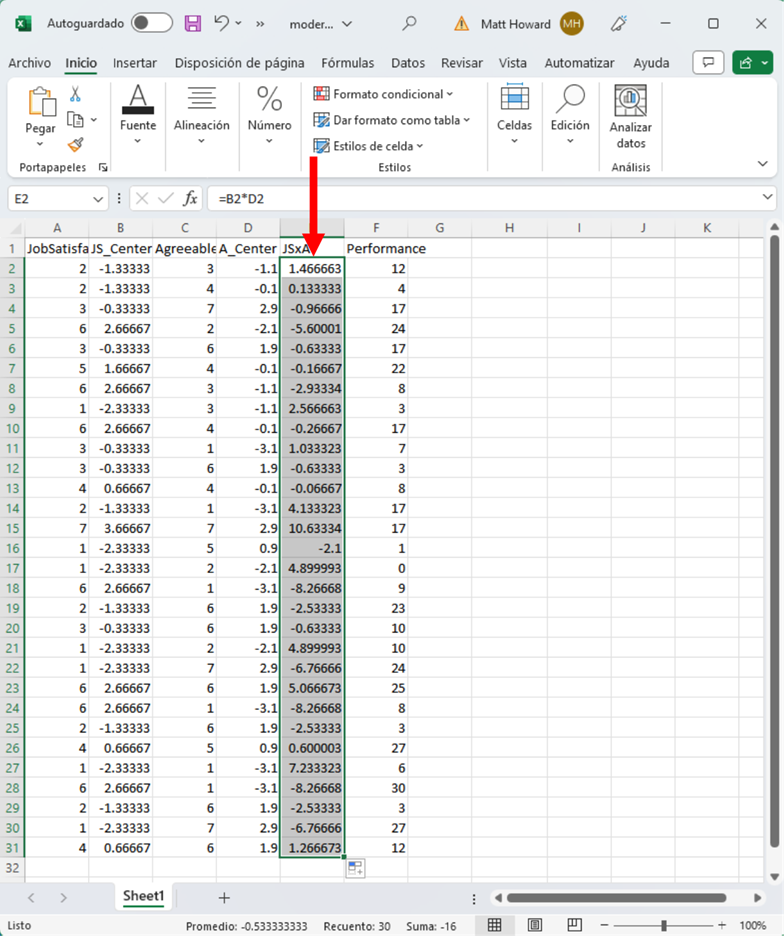Click the Format Painter brush icon
The width and height of the screenshot is (784, 936).
click(75, 144)
